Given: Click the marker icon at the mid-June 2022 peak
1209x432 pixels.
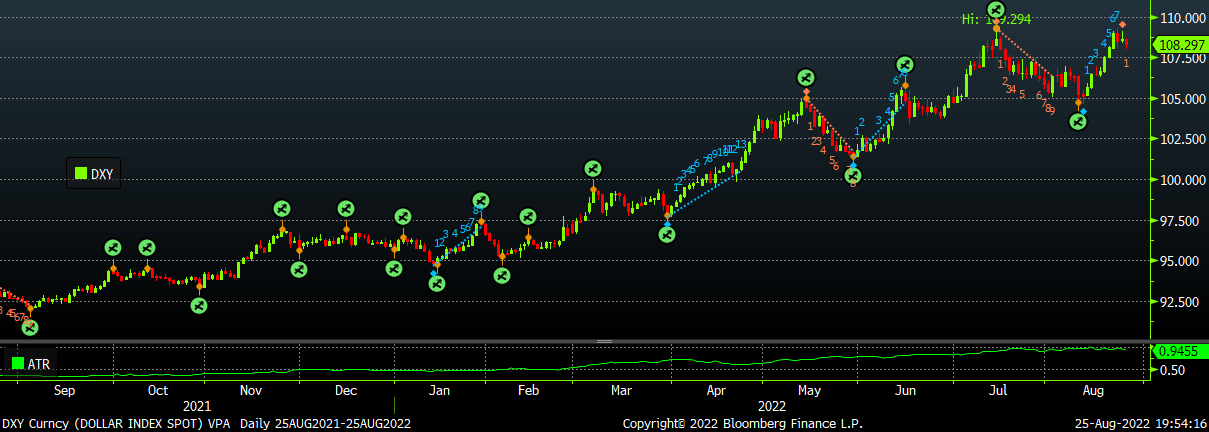Looking at the screenshot, I should point(905,65).
